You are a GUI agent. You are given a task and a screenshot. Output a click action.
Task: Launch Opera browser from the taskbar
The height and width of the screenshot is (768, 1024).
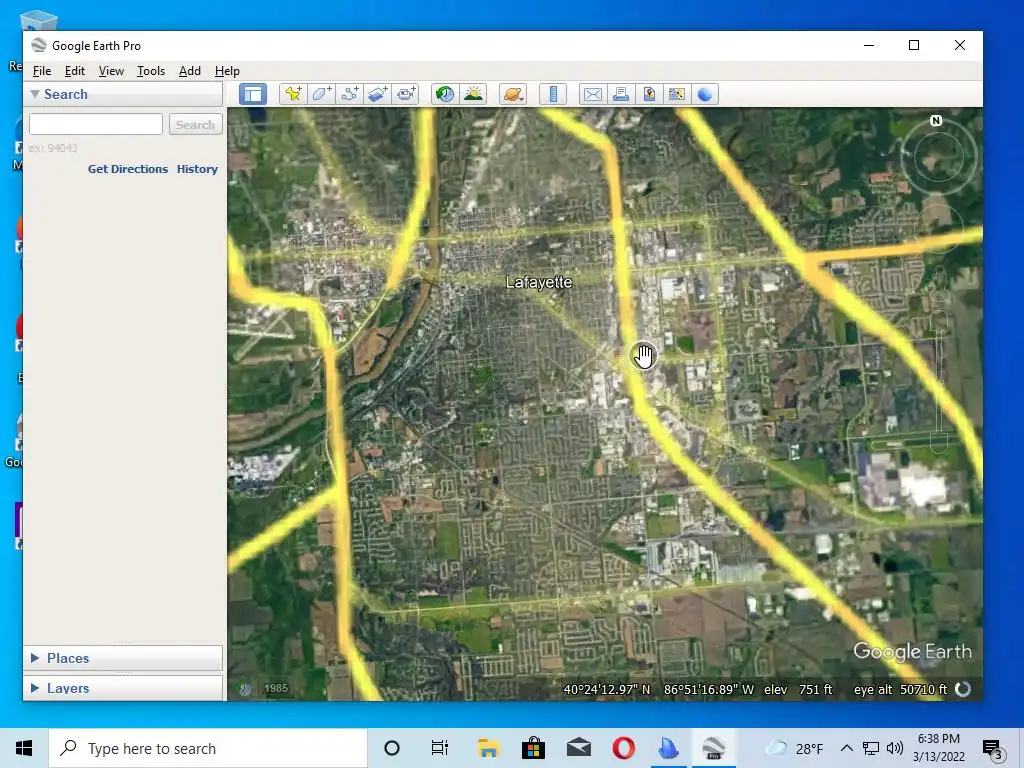pyautogui.click(x=624, y=748)
